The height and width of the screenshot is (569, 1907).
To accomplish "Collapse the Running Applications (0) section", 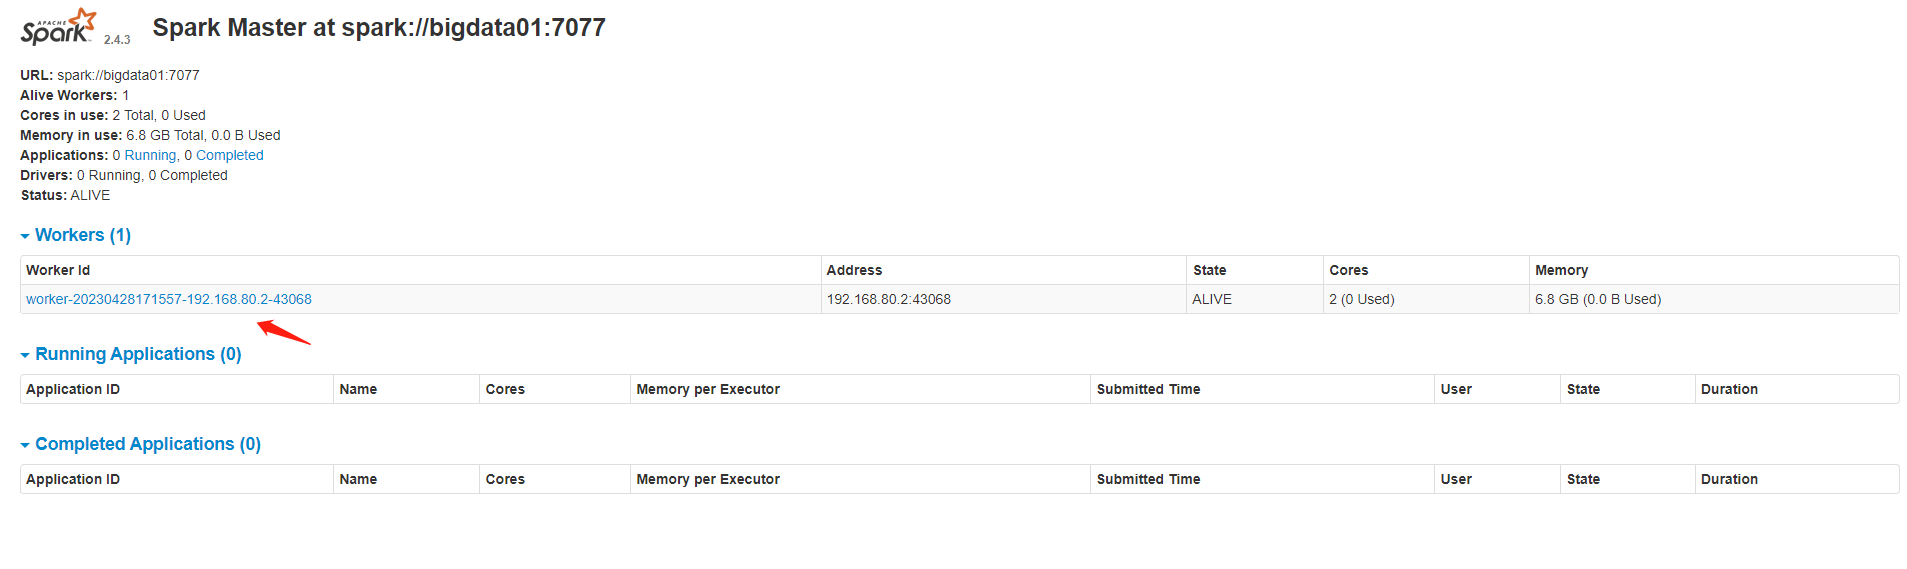I will [131, 354].
